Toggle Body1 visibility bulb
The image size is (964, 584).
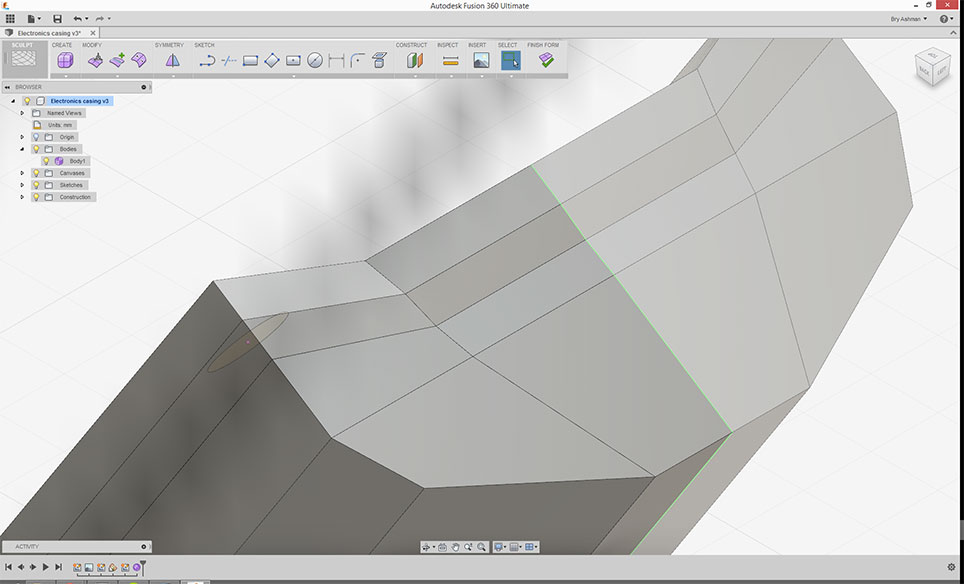46,161
